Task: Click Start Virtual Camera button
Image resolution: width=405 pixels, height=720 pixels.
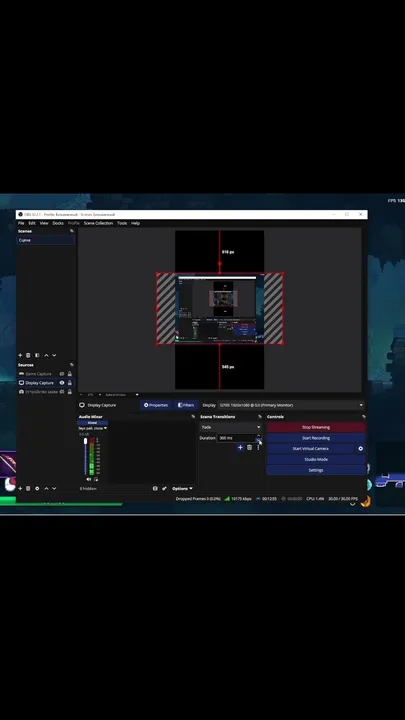Action: [311, 449]
